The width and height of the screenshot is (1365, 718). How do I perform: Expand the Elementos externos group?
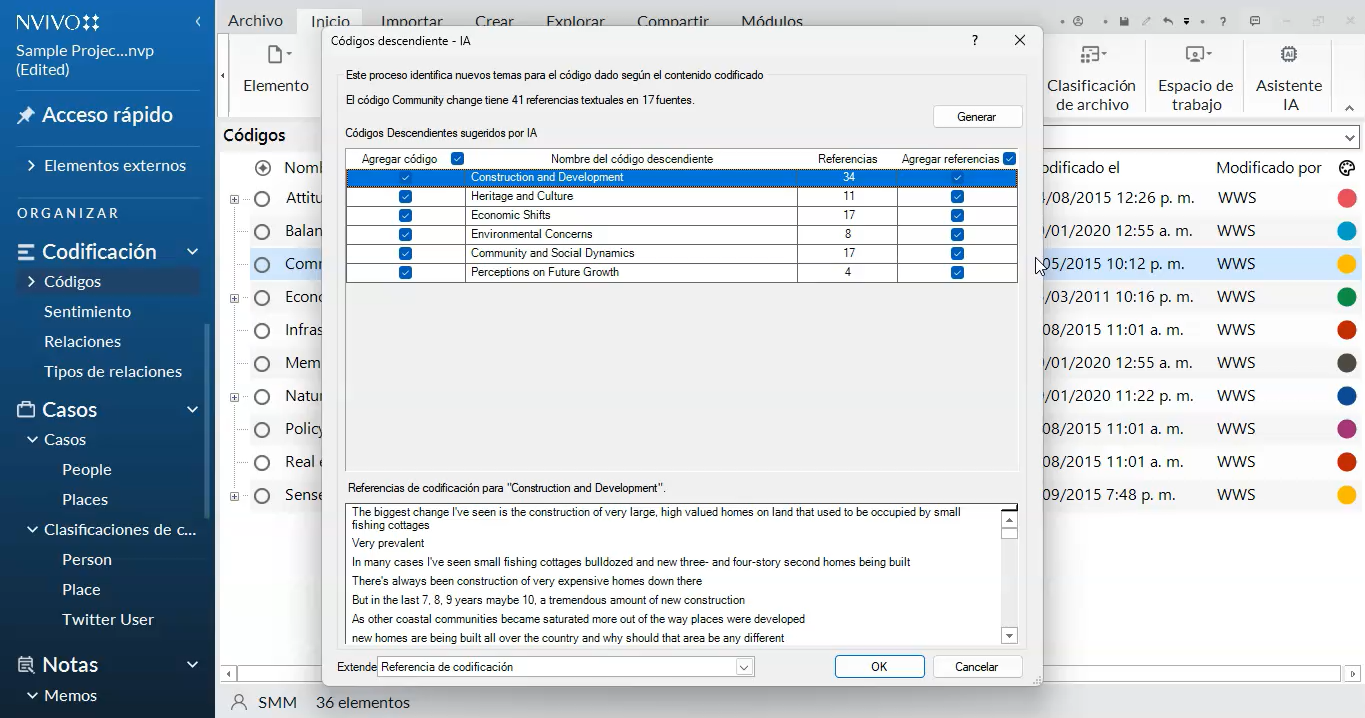[x=32, y=166]
